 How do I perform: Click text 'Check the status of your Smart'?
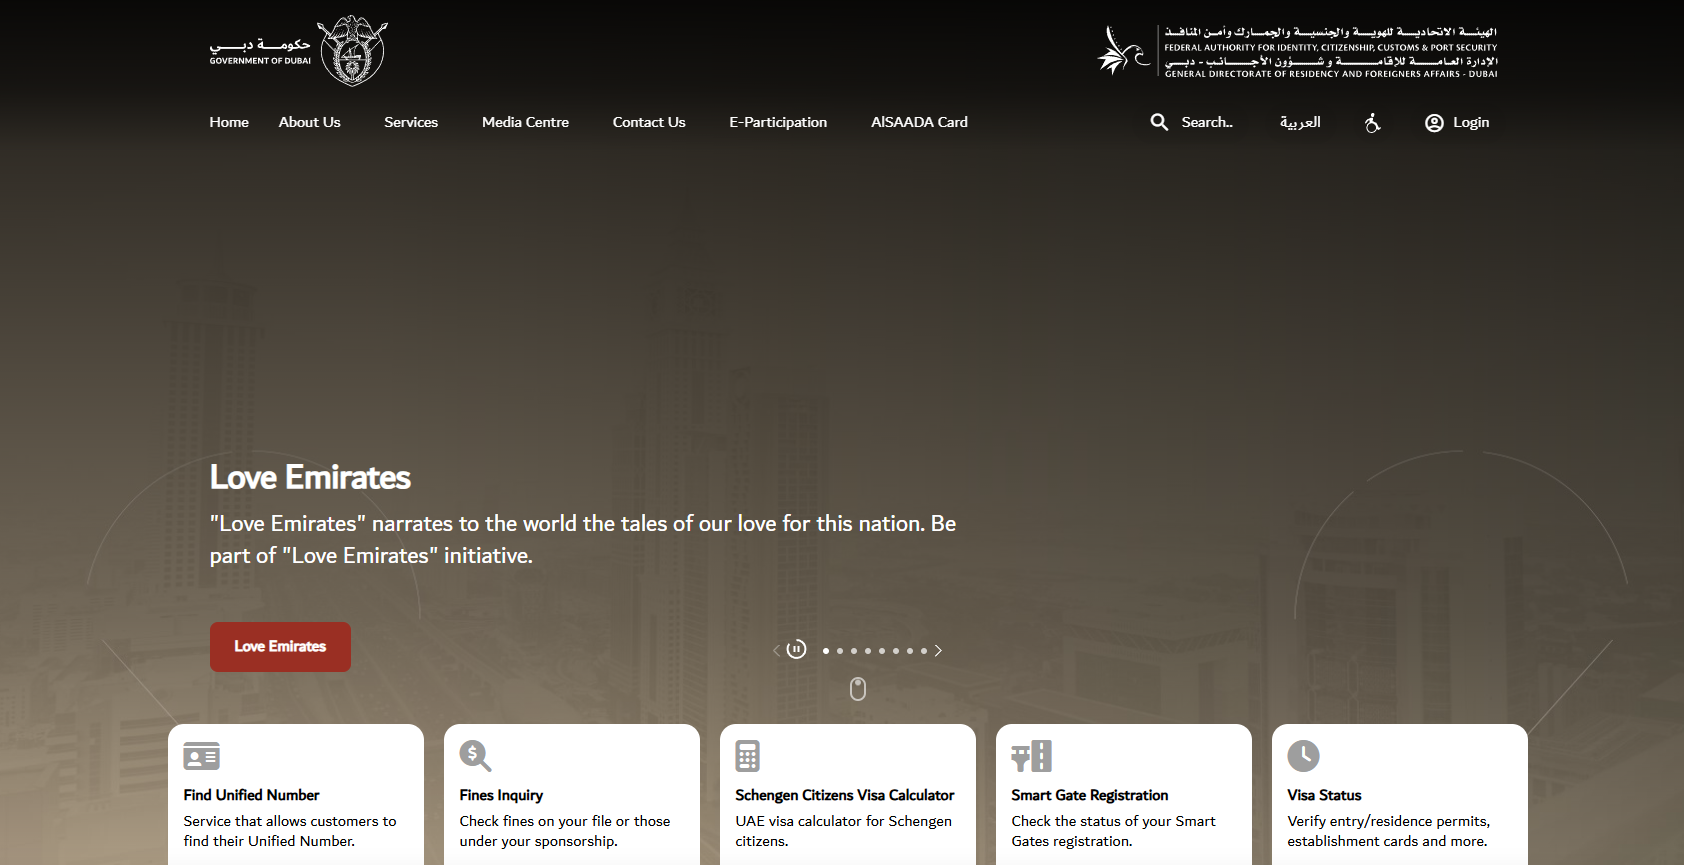click(x=1113, y=821)
